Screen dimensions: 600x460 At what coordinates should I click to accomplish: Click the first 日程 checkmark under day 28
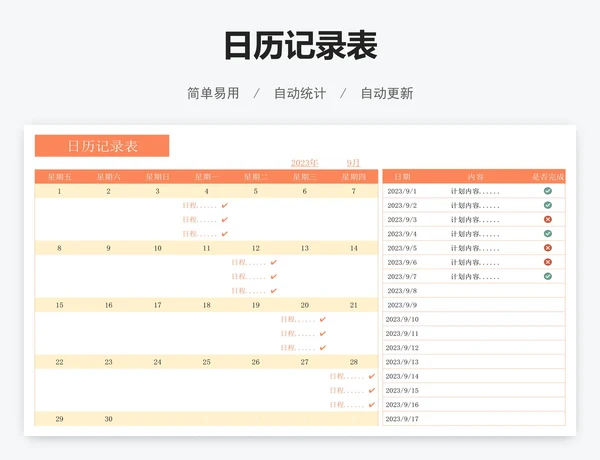[x=372, y=376]
